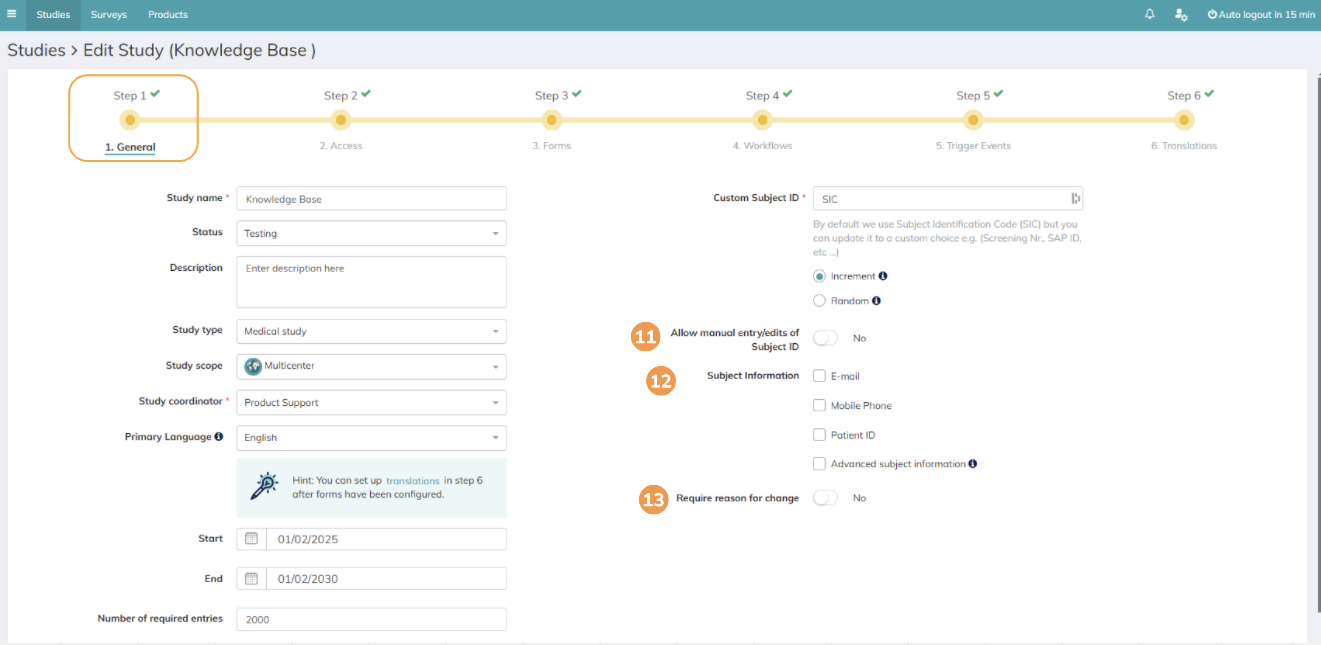Toggle Require reason for change switch
This screenshot has height=645, width=1321.
pos(826,498)
